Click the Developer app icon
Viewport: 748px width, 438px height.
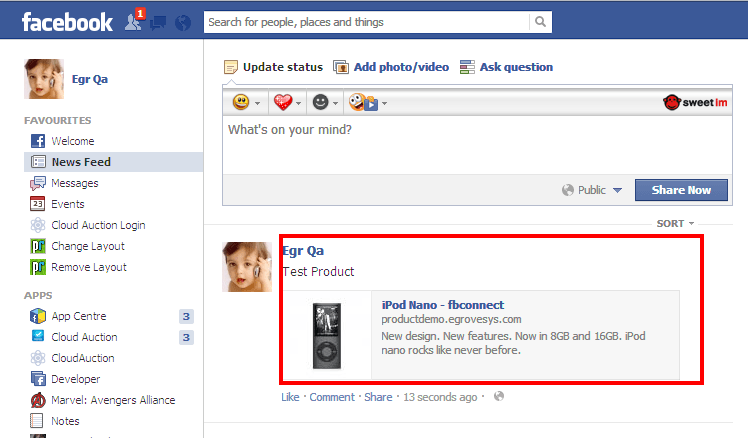tap(38, 379)
